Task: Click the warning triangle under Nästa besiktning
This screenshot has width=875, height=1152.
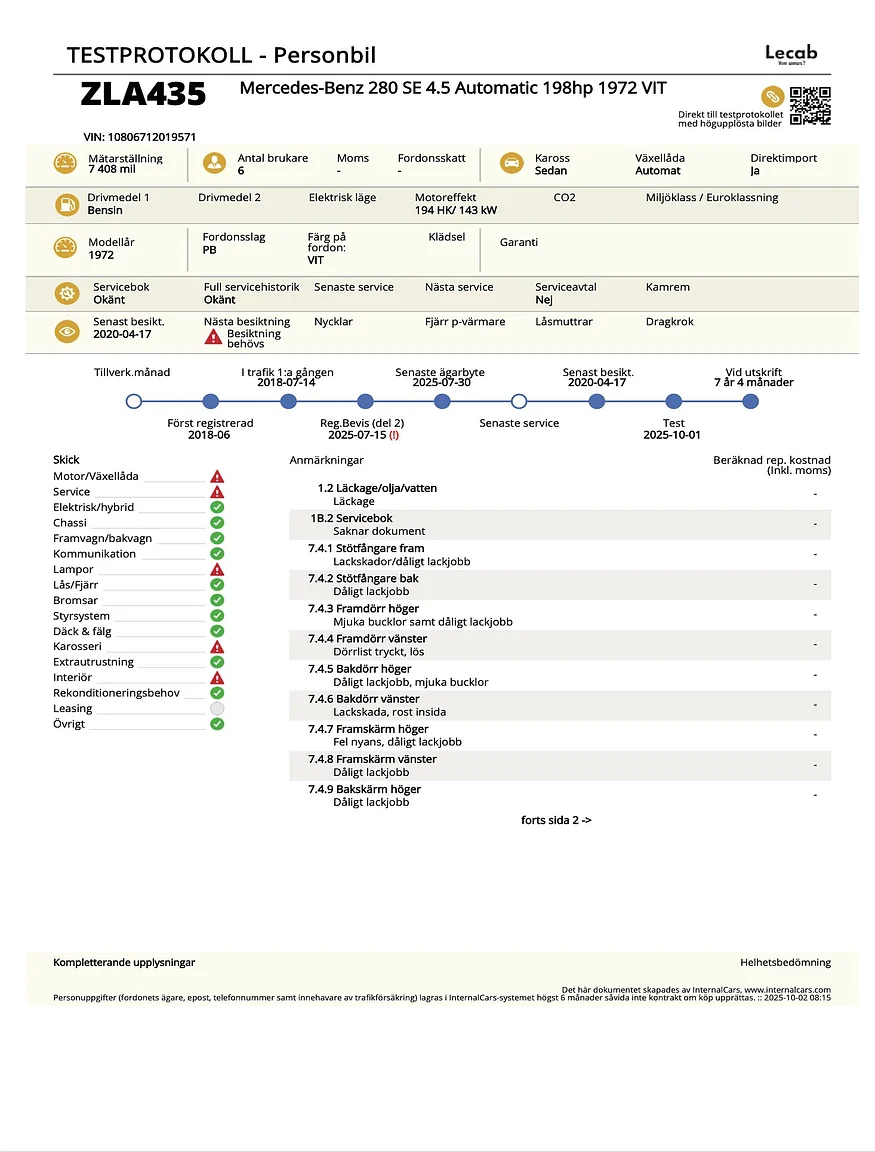Action: pos(213,338)
